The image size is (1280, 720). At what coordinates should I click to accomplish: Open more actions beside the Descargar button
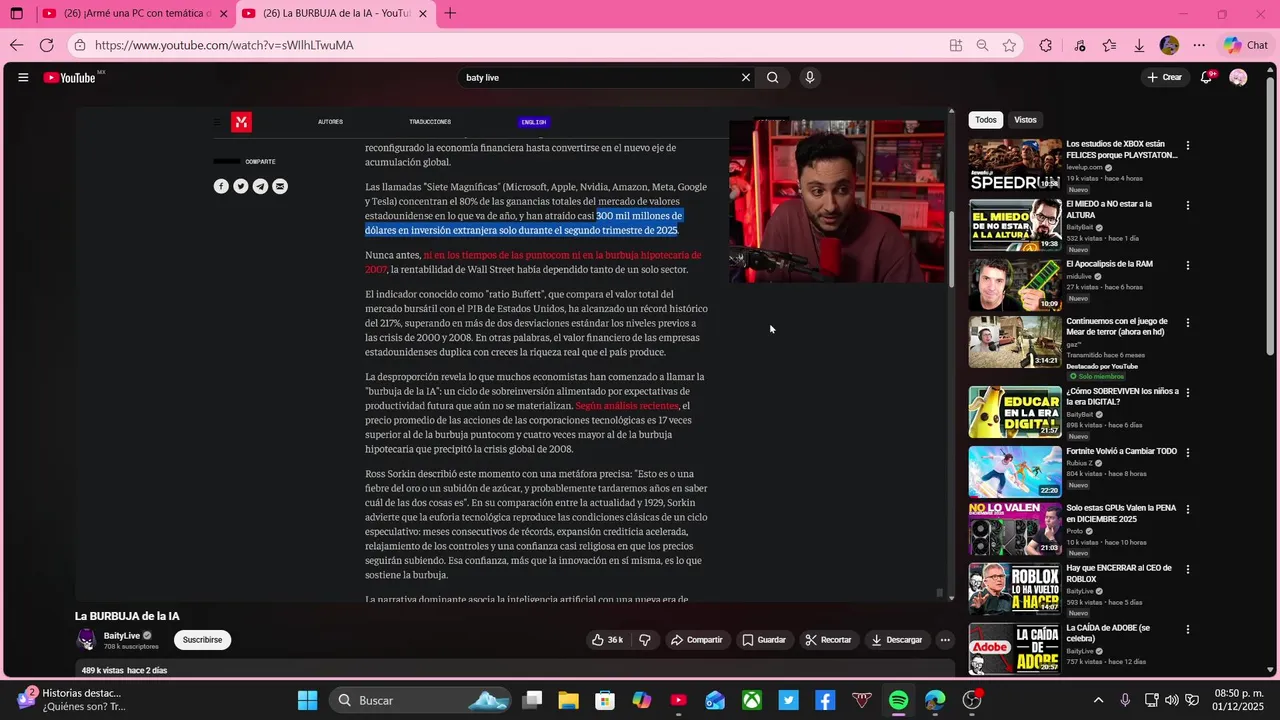[945, 640]
